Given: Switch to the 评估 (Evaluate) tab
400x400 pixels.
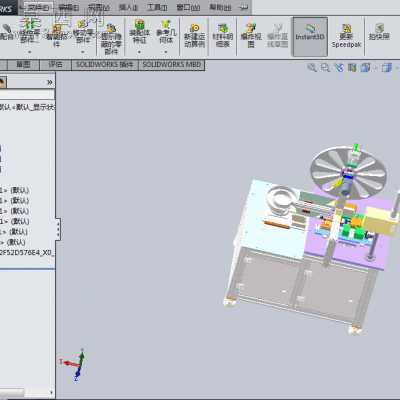Looking at the screenshot, I should pos(55,65).
